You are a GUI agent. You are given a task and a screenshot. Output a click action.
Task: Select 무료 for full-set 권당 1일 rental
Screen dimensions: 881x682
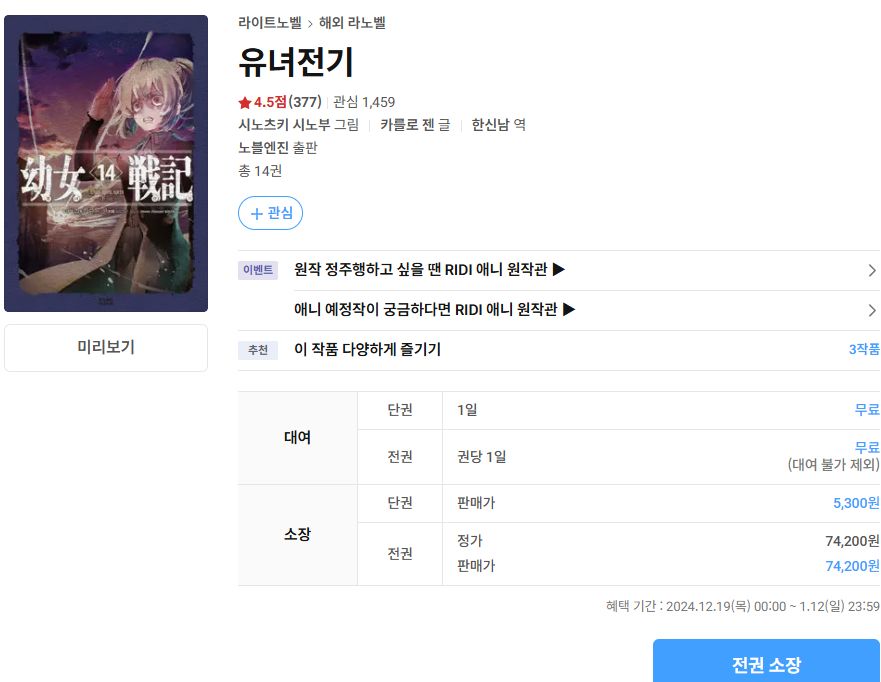(x=867, y=447)
